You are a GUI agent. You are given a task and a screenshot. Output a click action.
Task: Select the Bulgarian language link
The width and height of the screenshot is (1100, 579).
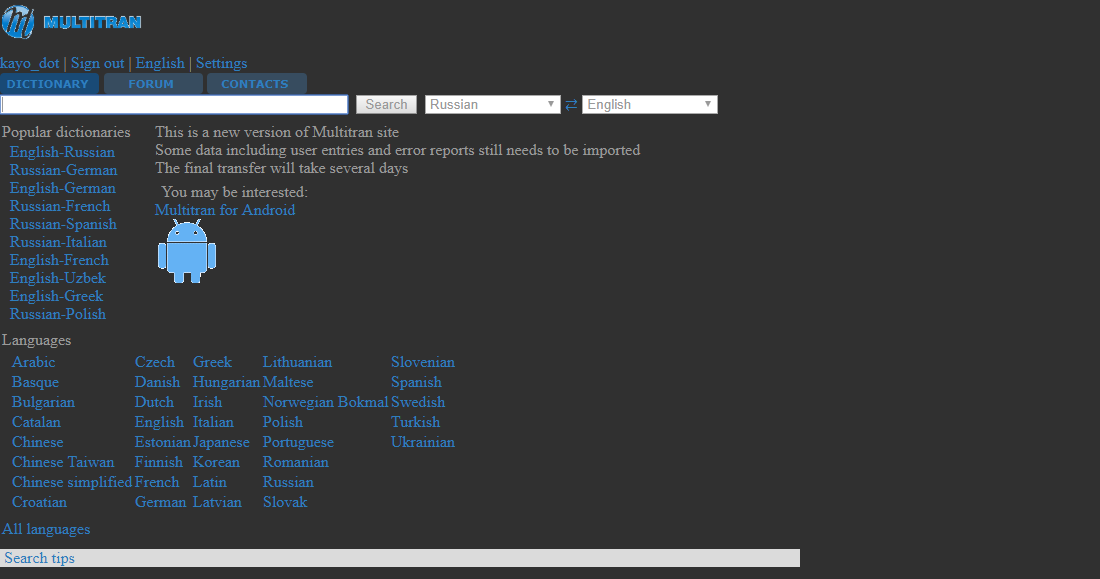(43, 402)
